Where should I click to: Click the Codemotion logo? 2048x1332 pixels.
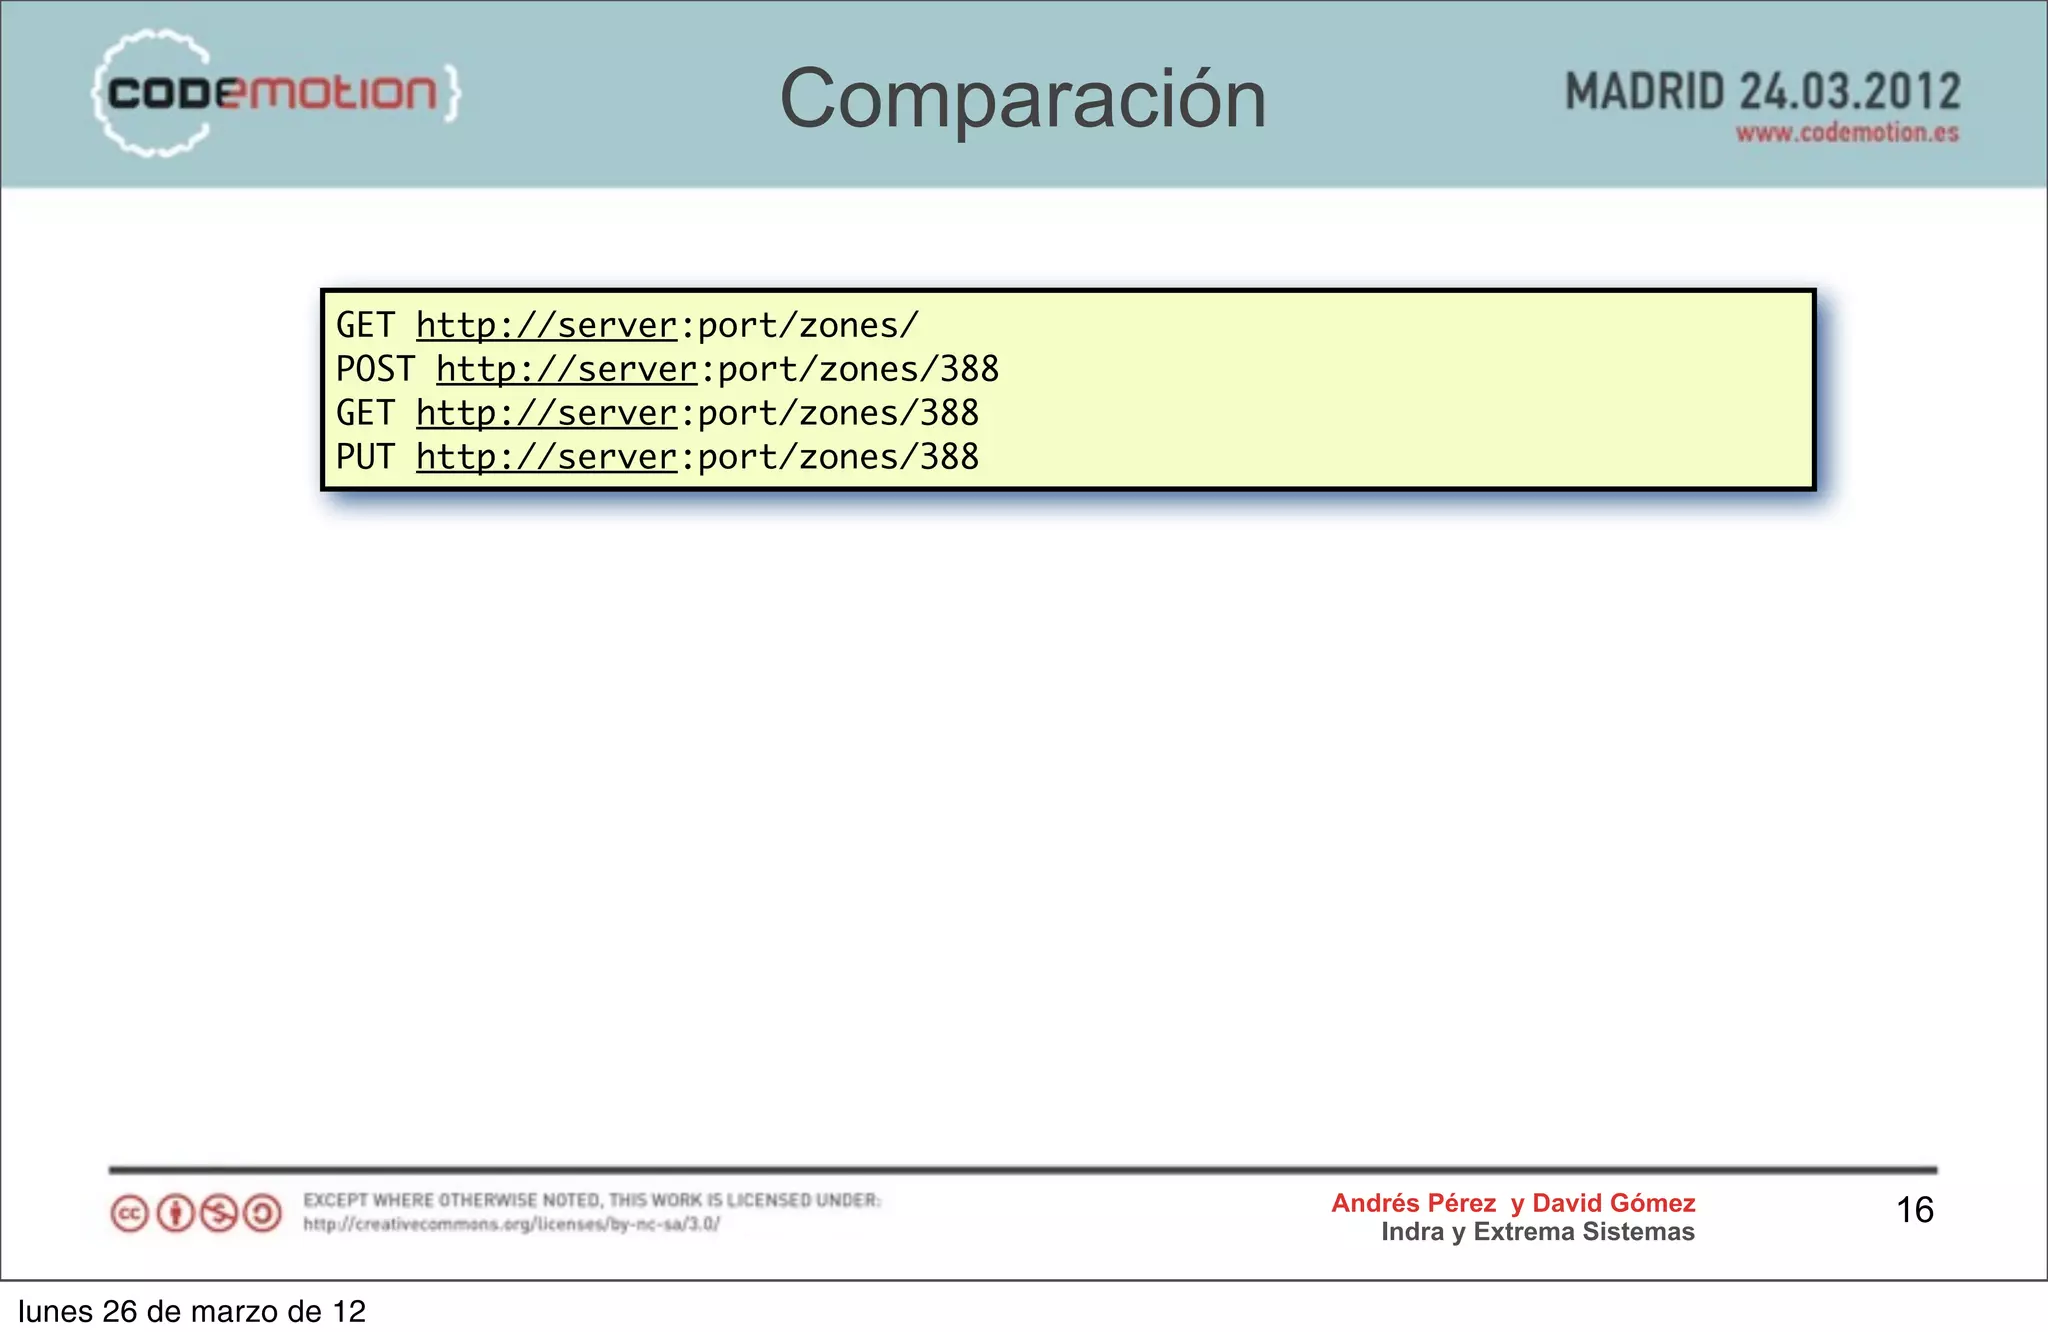(x=276, y=93)
